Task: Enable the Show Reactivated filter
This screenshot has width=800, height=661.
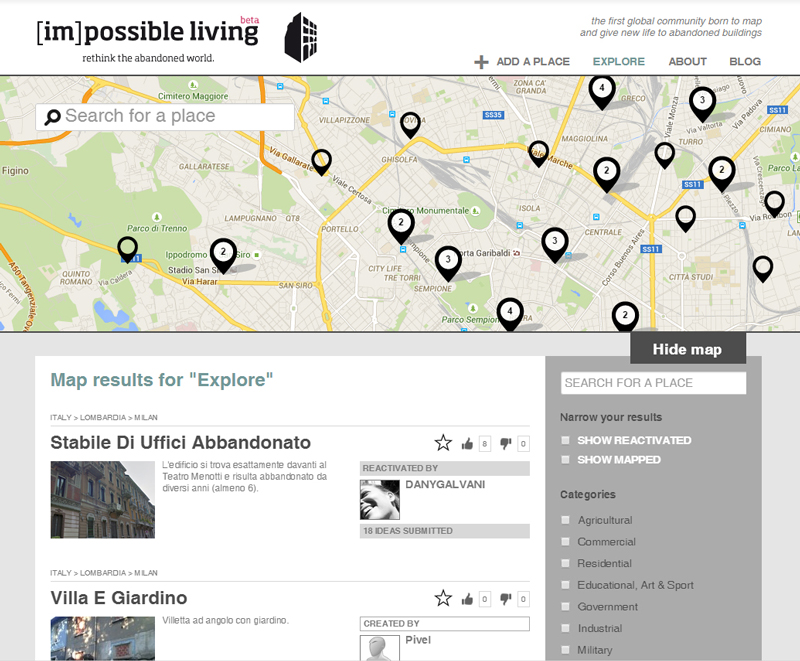Action: [565, 440]
